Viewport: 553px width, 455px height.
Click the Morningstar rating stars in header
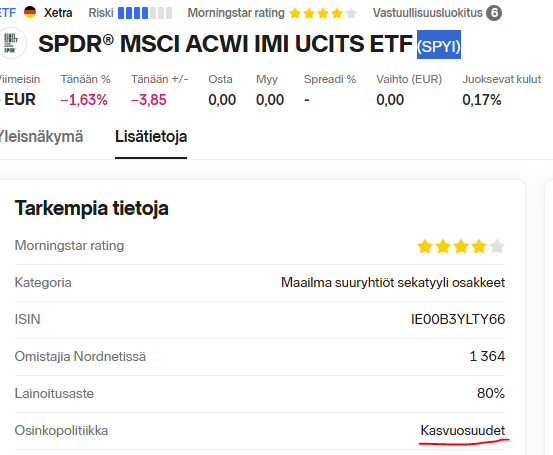click(x=323, y=13)
